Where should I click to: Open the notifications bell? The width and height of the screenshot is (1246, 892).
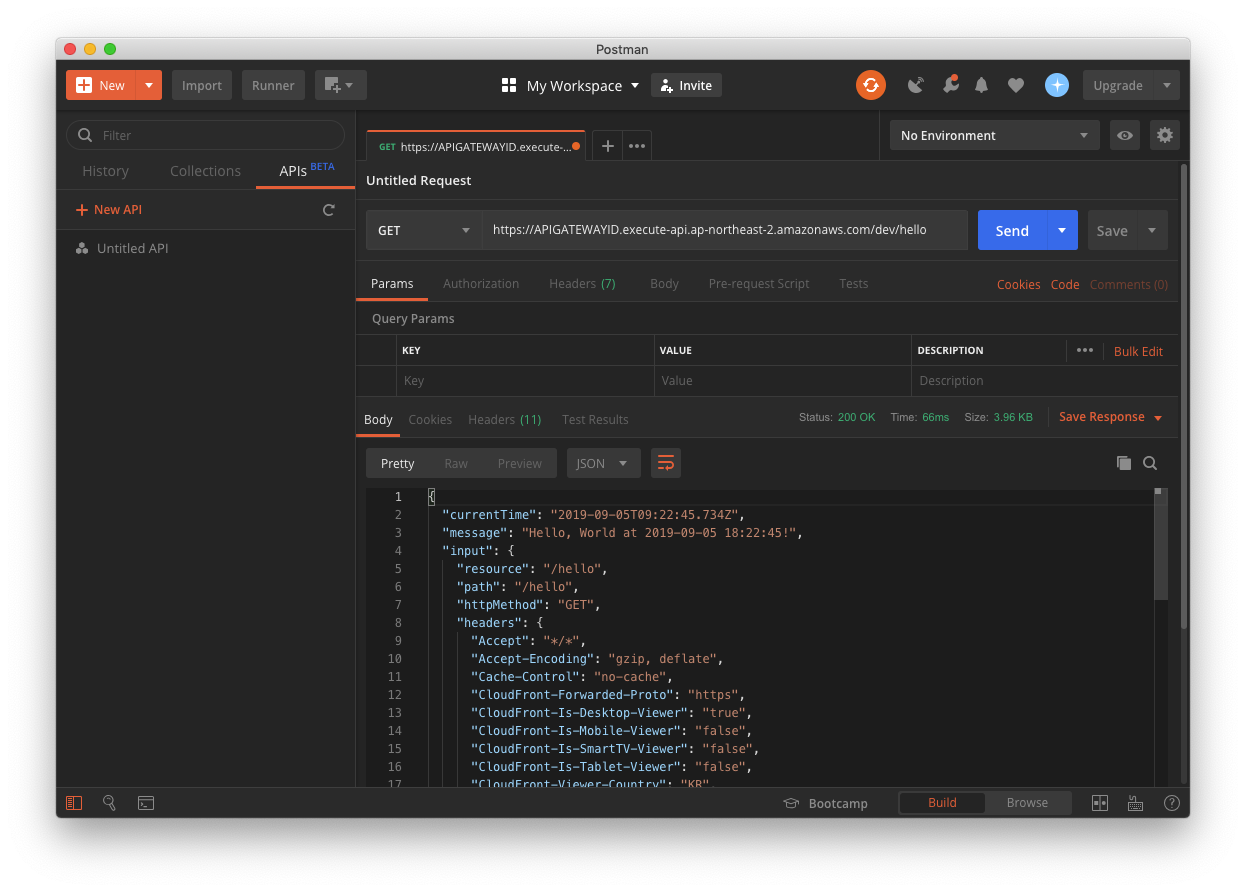(x=982, y=85)
